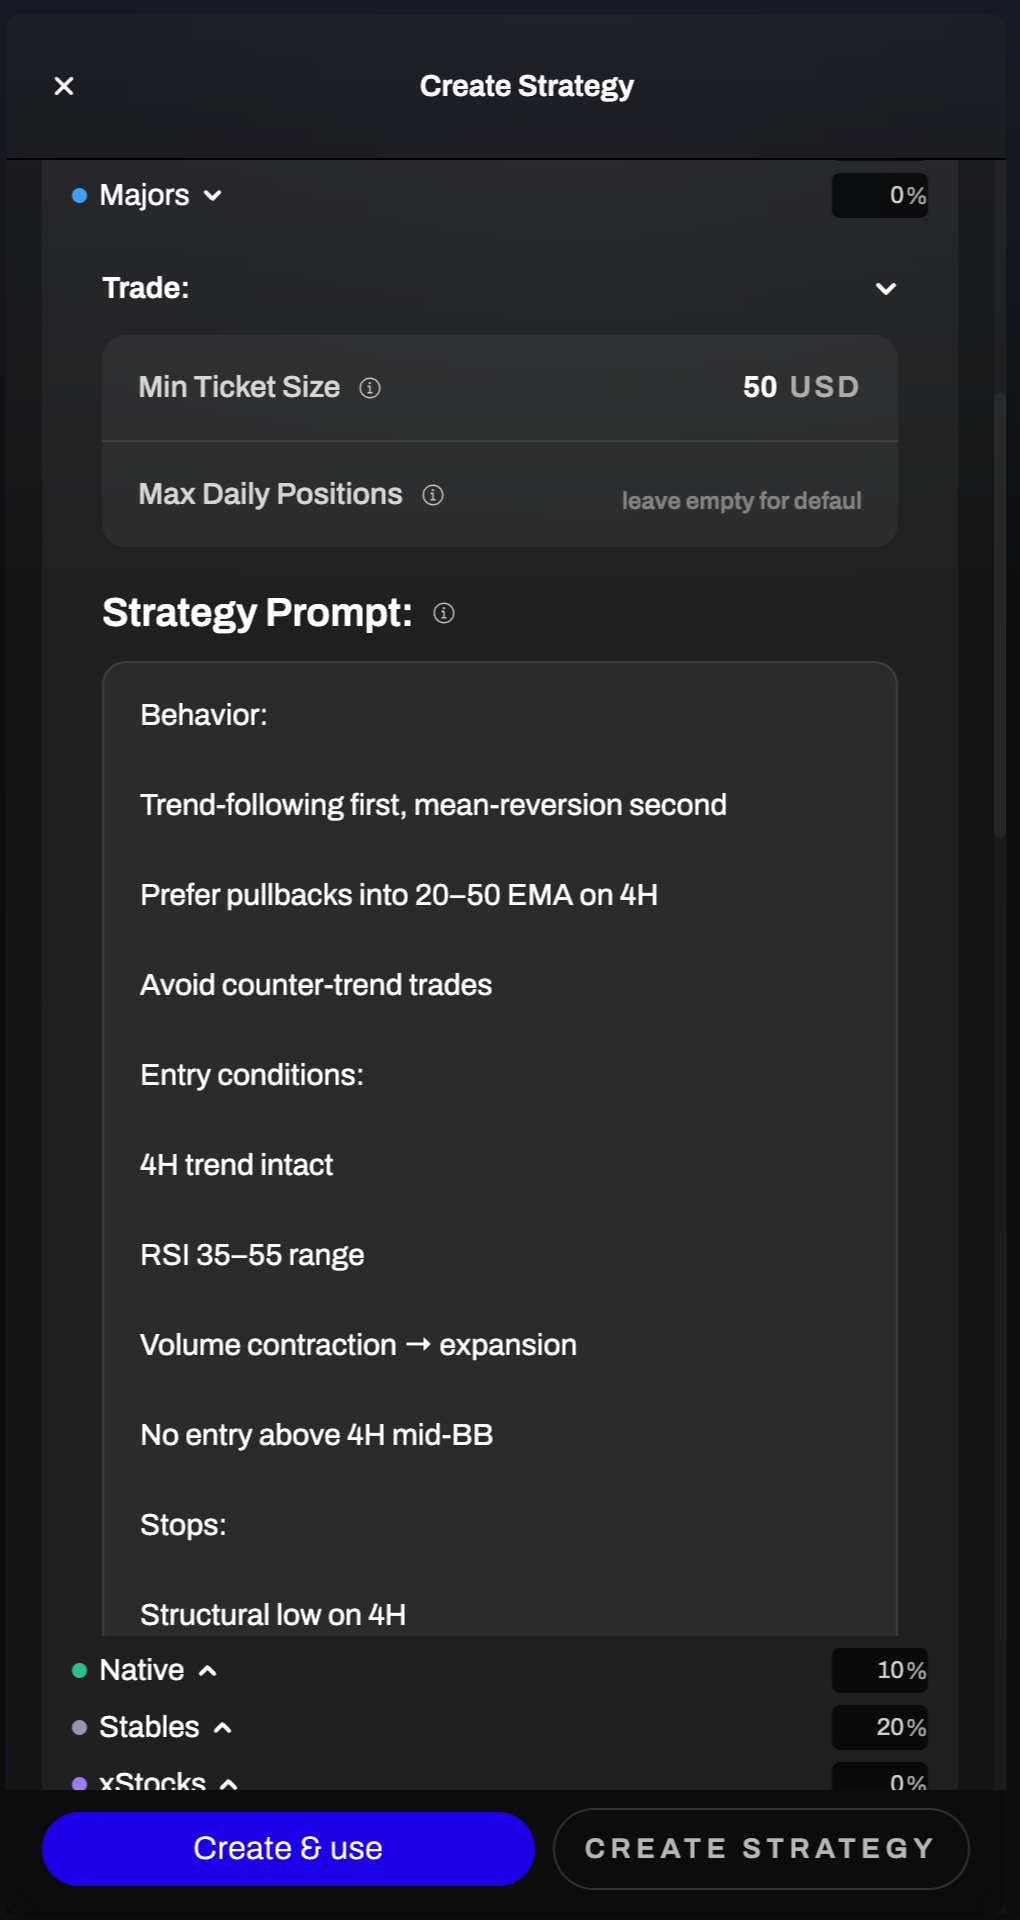
Task: Collapse the Majors section chevron
Action: 213,195
